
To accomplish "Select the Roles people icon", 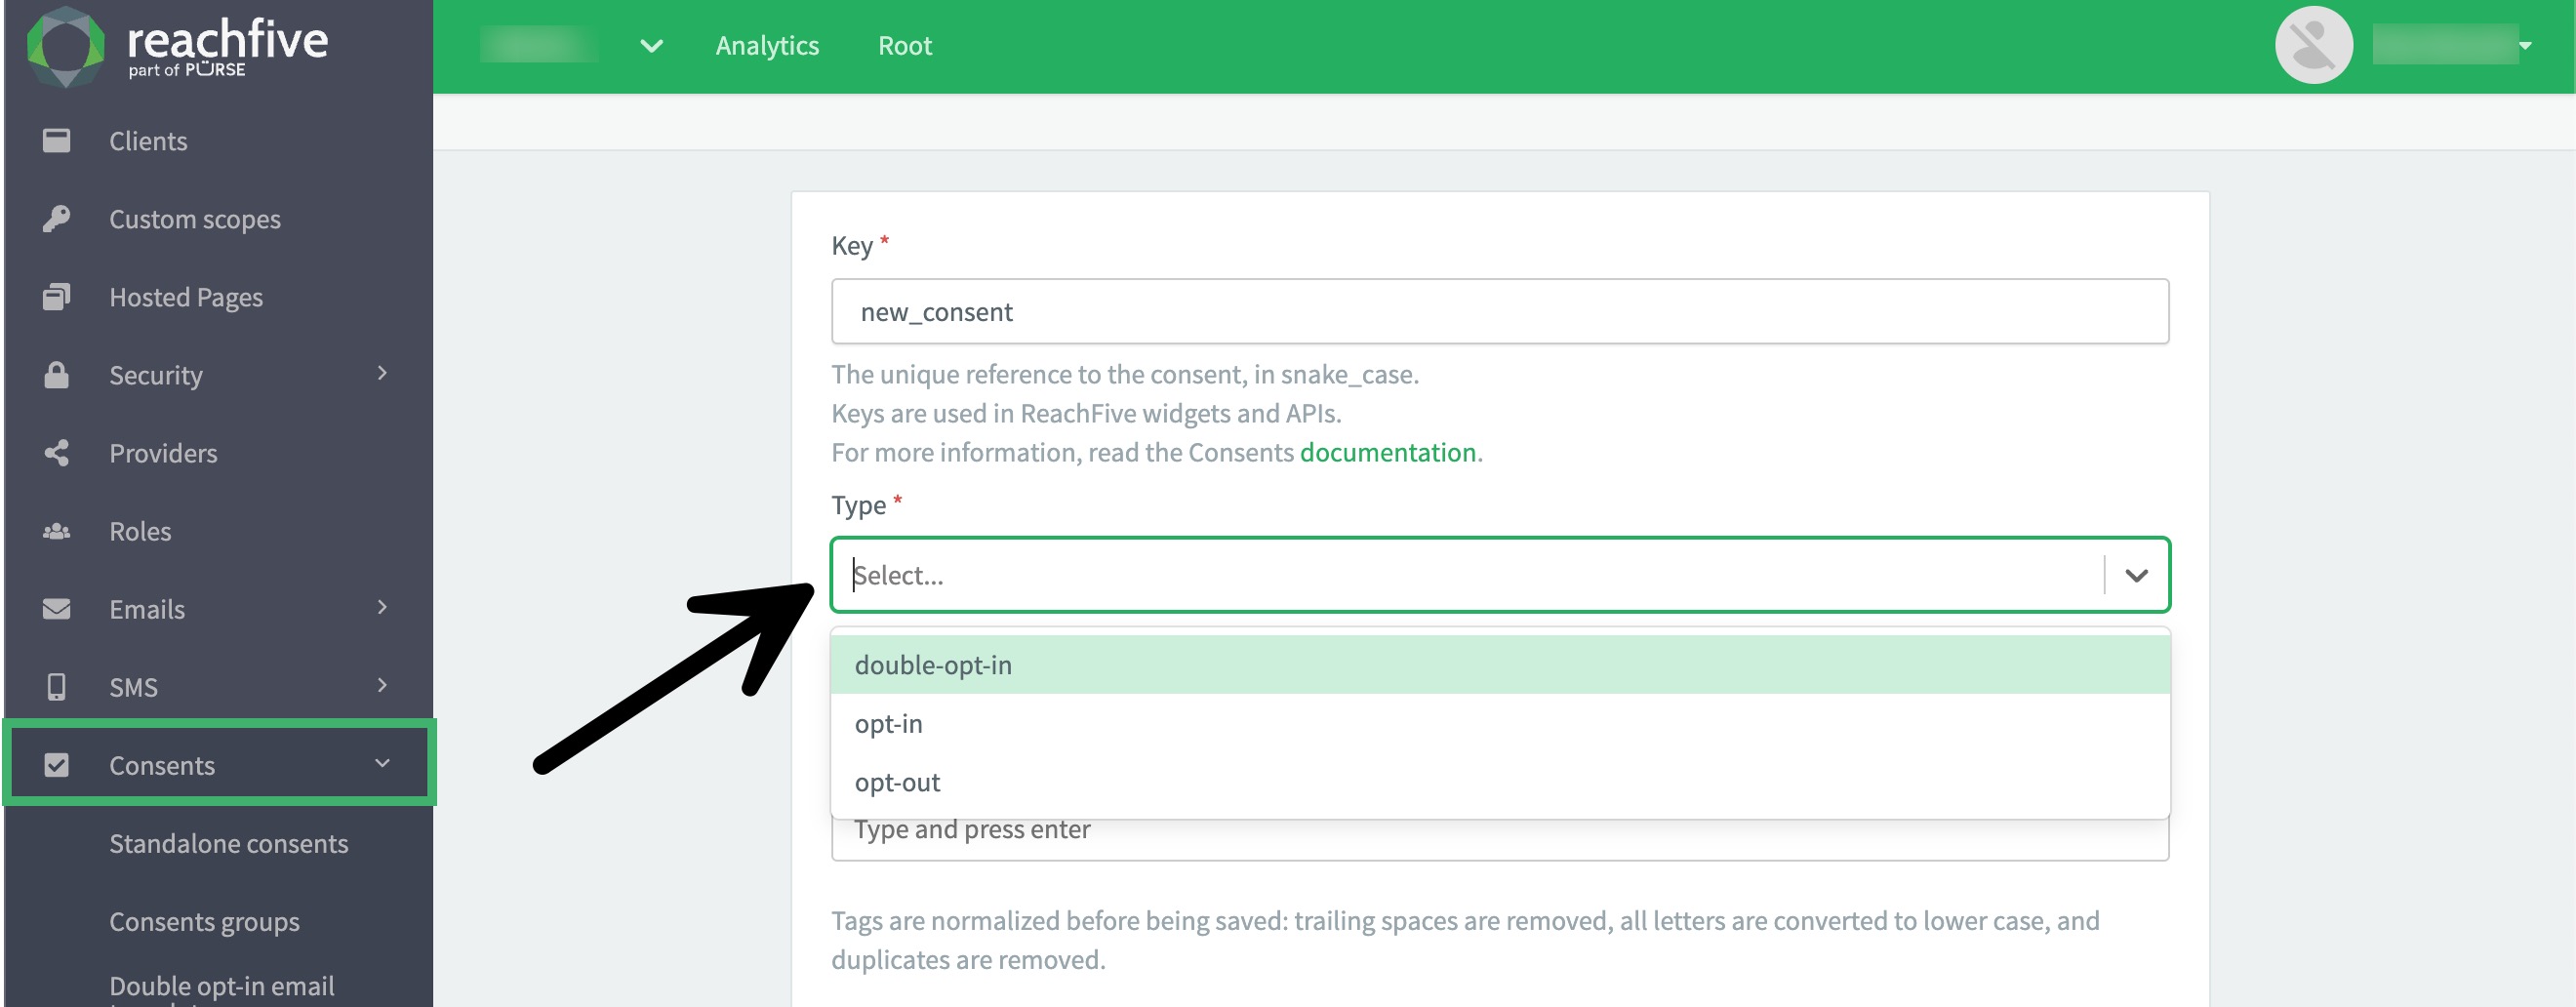I will tap(56, 531).
